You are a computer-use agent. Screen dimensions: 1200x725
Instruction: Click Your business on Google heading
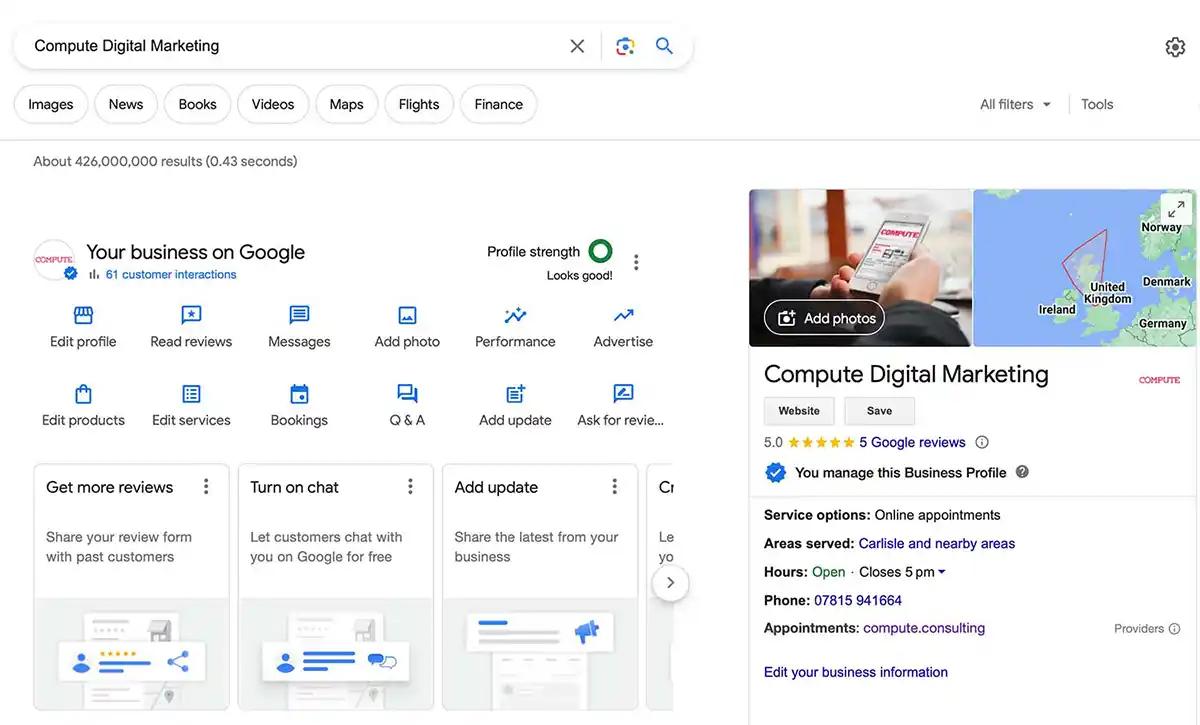[195, 252]
